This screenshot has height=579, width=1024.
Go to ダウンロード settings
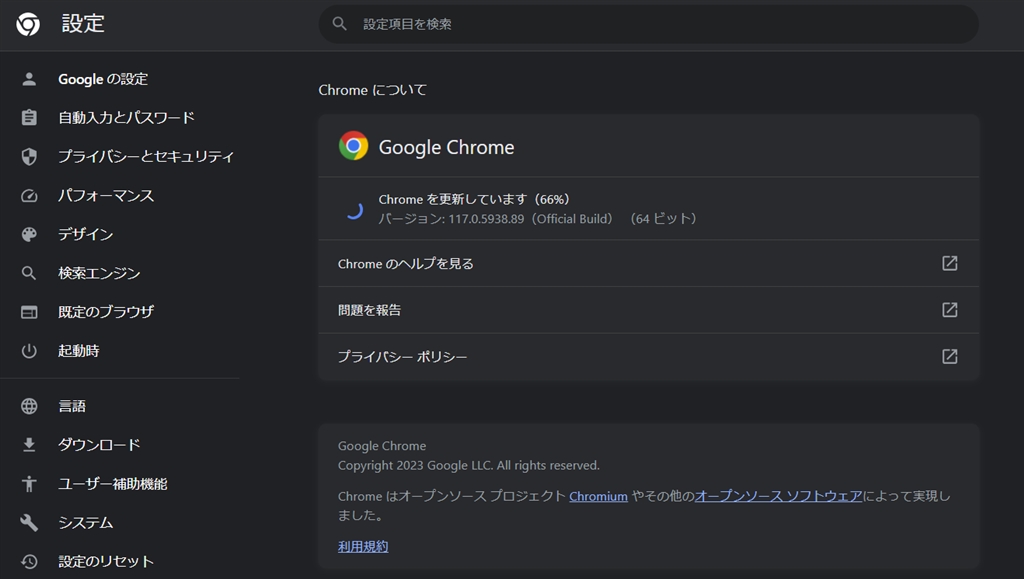click(99, 445)
